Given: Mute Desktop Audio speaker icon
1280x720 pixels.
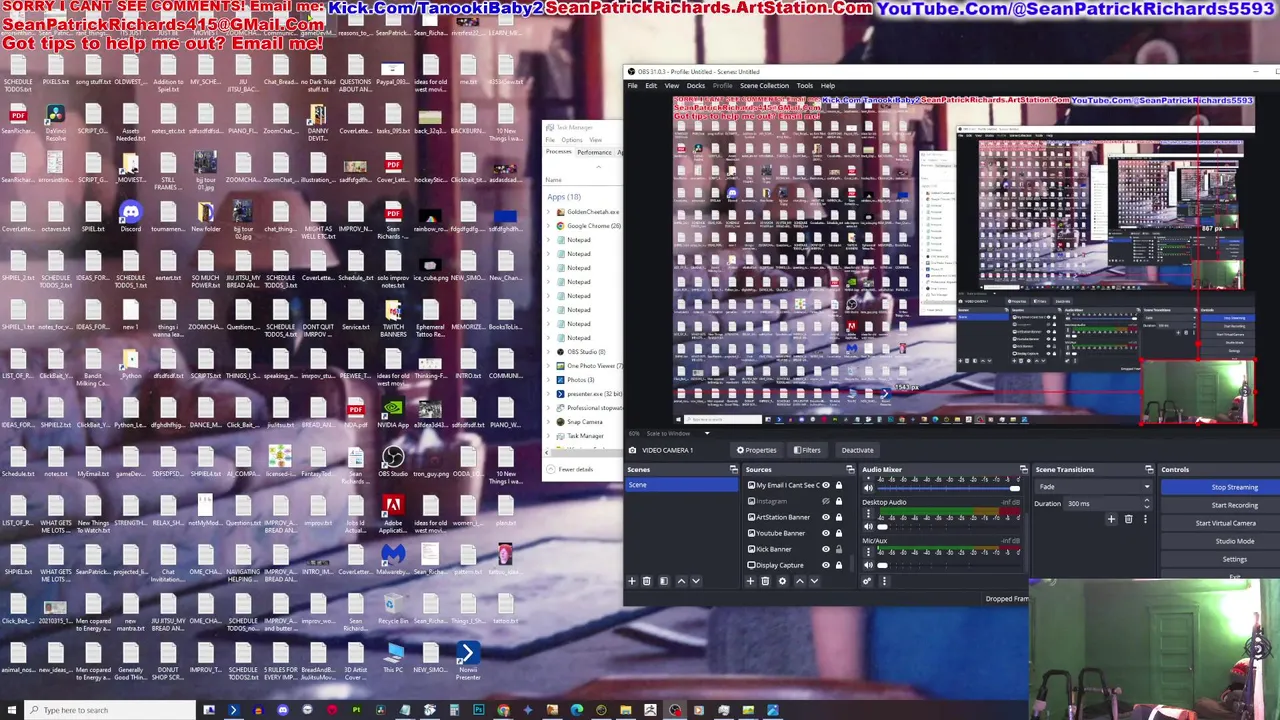Looking at the screenshot, I should coord(868,526).
